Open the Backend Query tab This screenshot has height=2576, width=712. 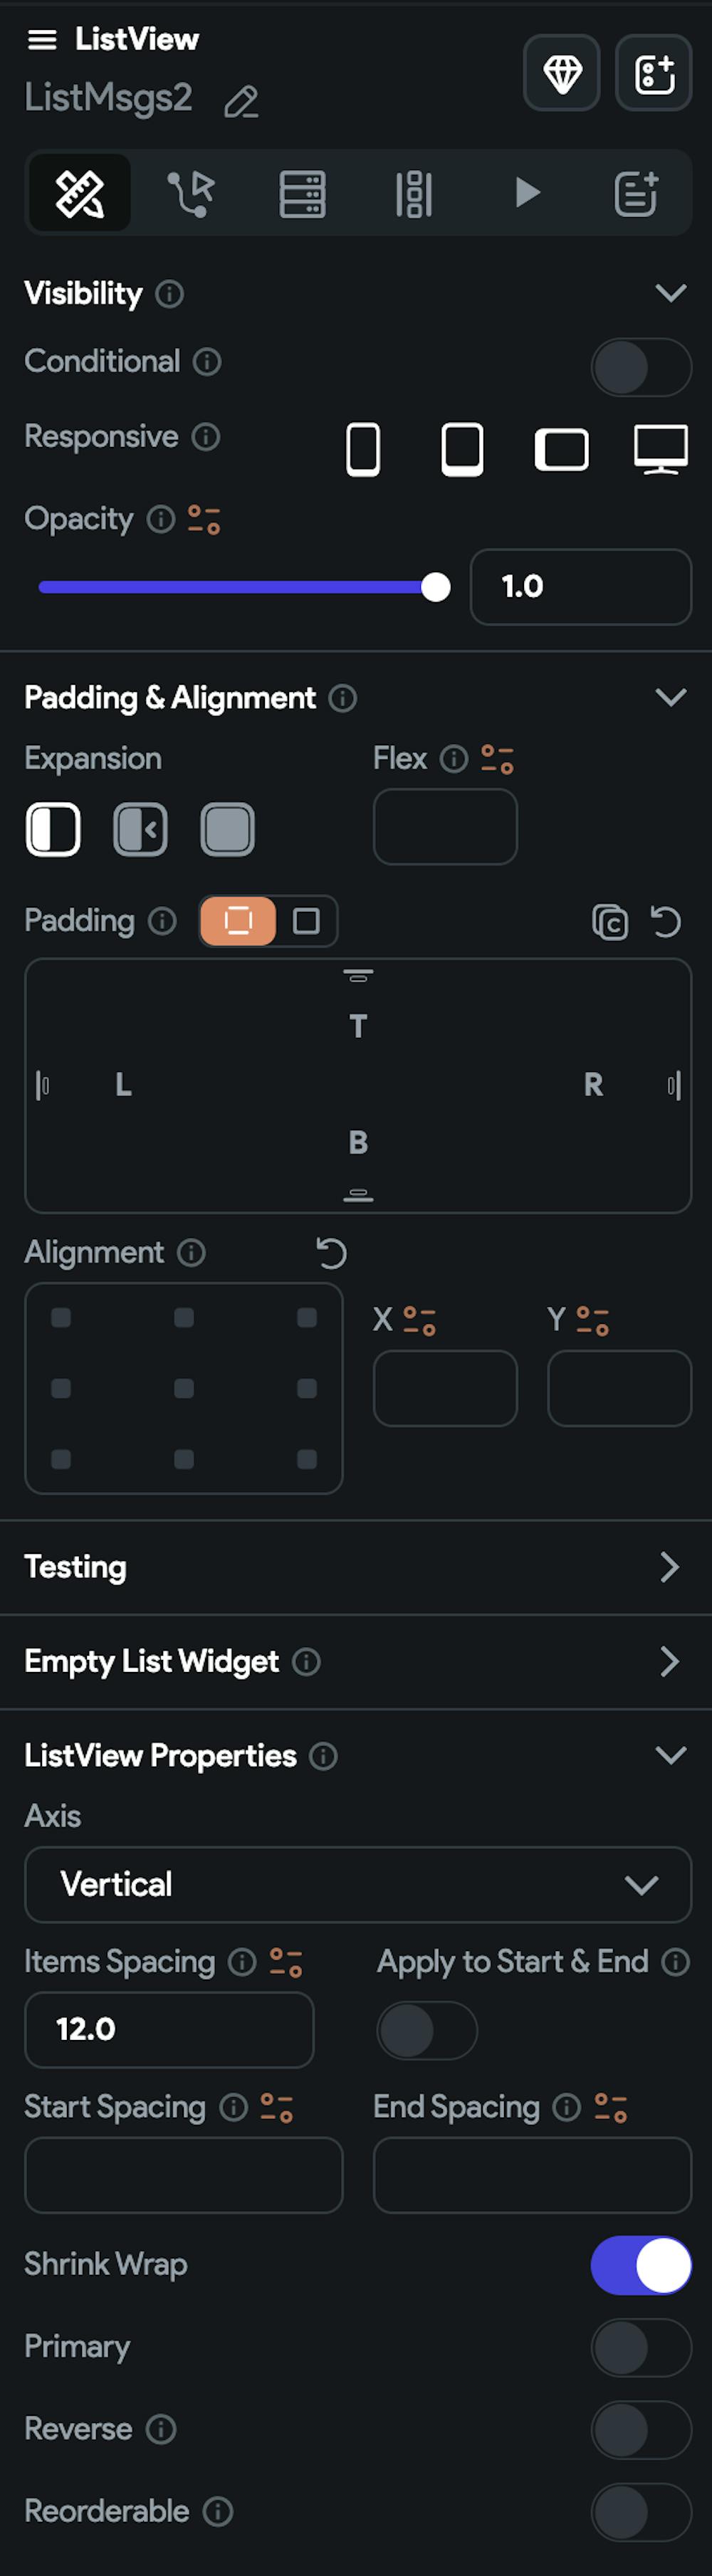(302, 193)
